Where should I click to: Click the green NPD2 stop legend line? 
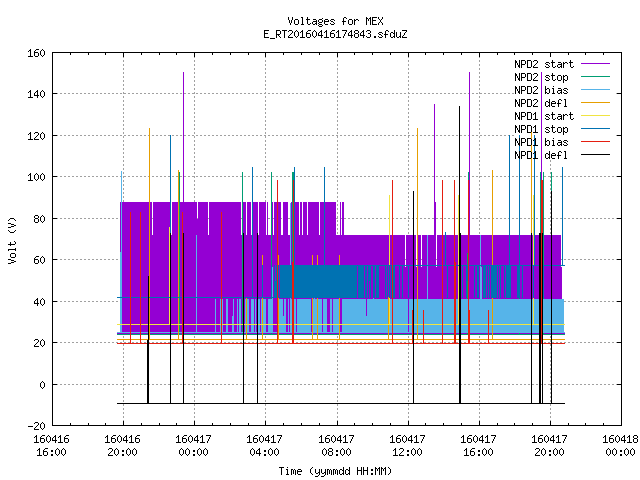click(x=595, y=77)
